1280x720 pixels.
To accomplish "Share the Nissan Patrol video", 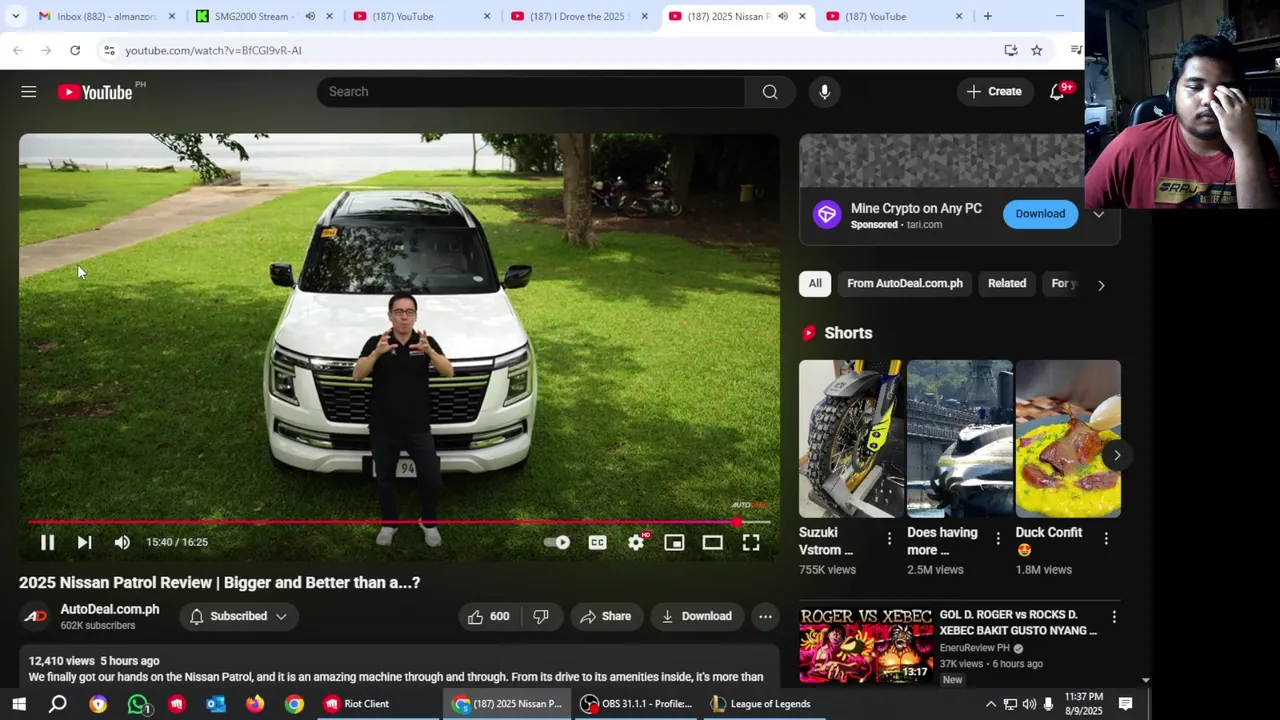I will point(605,616).
